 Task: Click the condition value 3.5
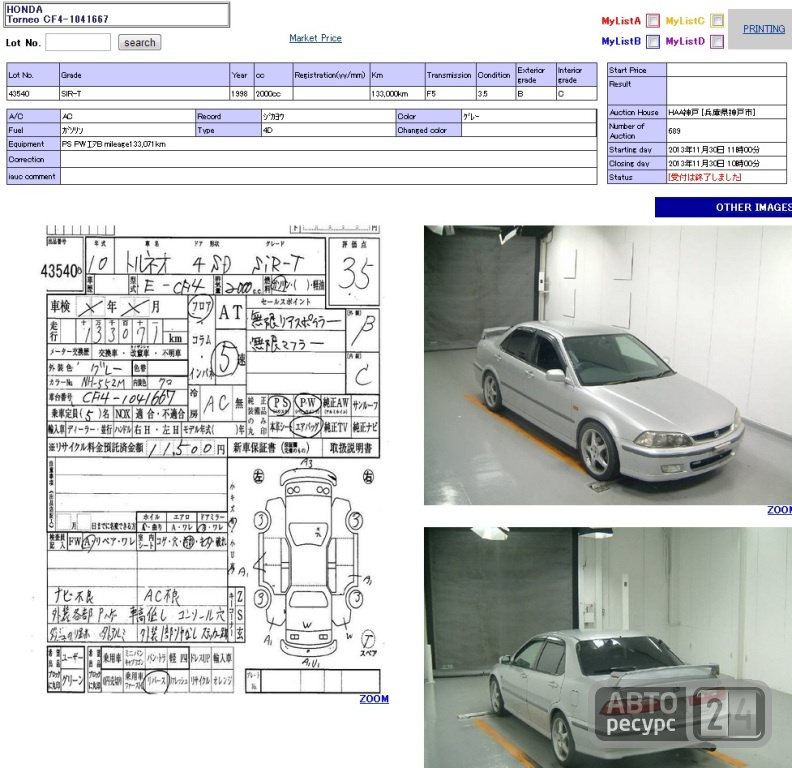(496, 93)
